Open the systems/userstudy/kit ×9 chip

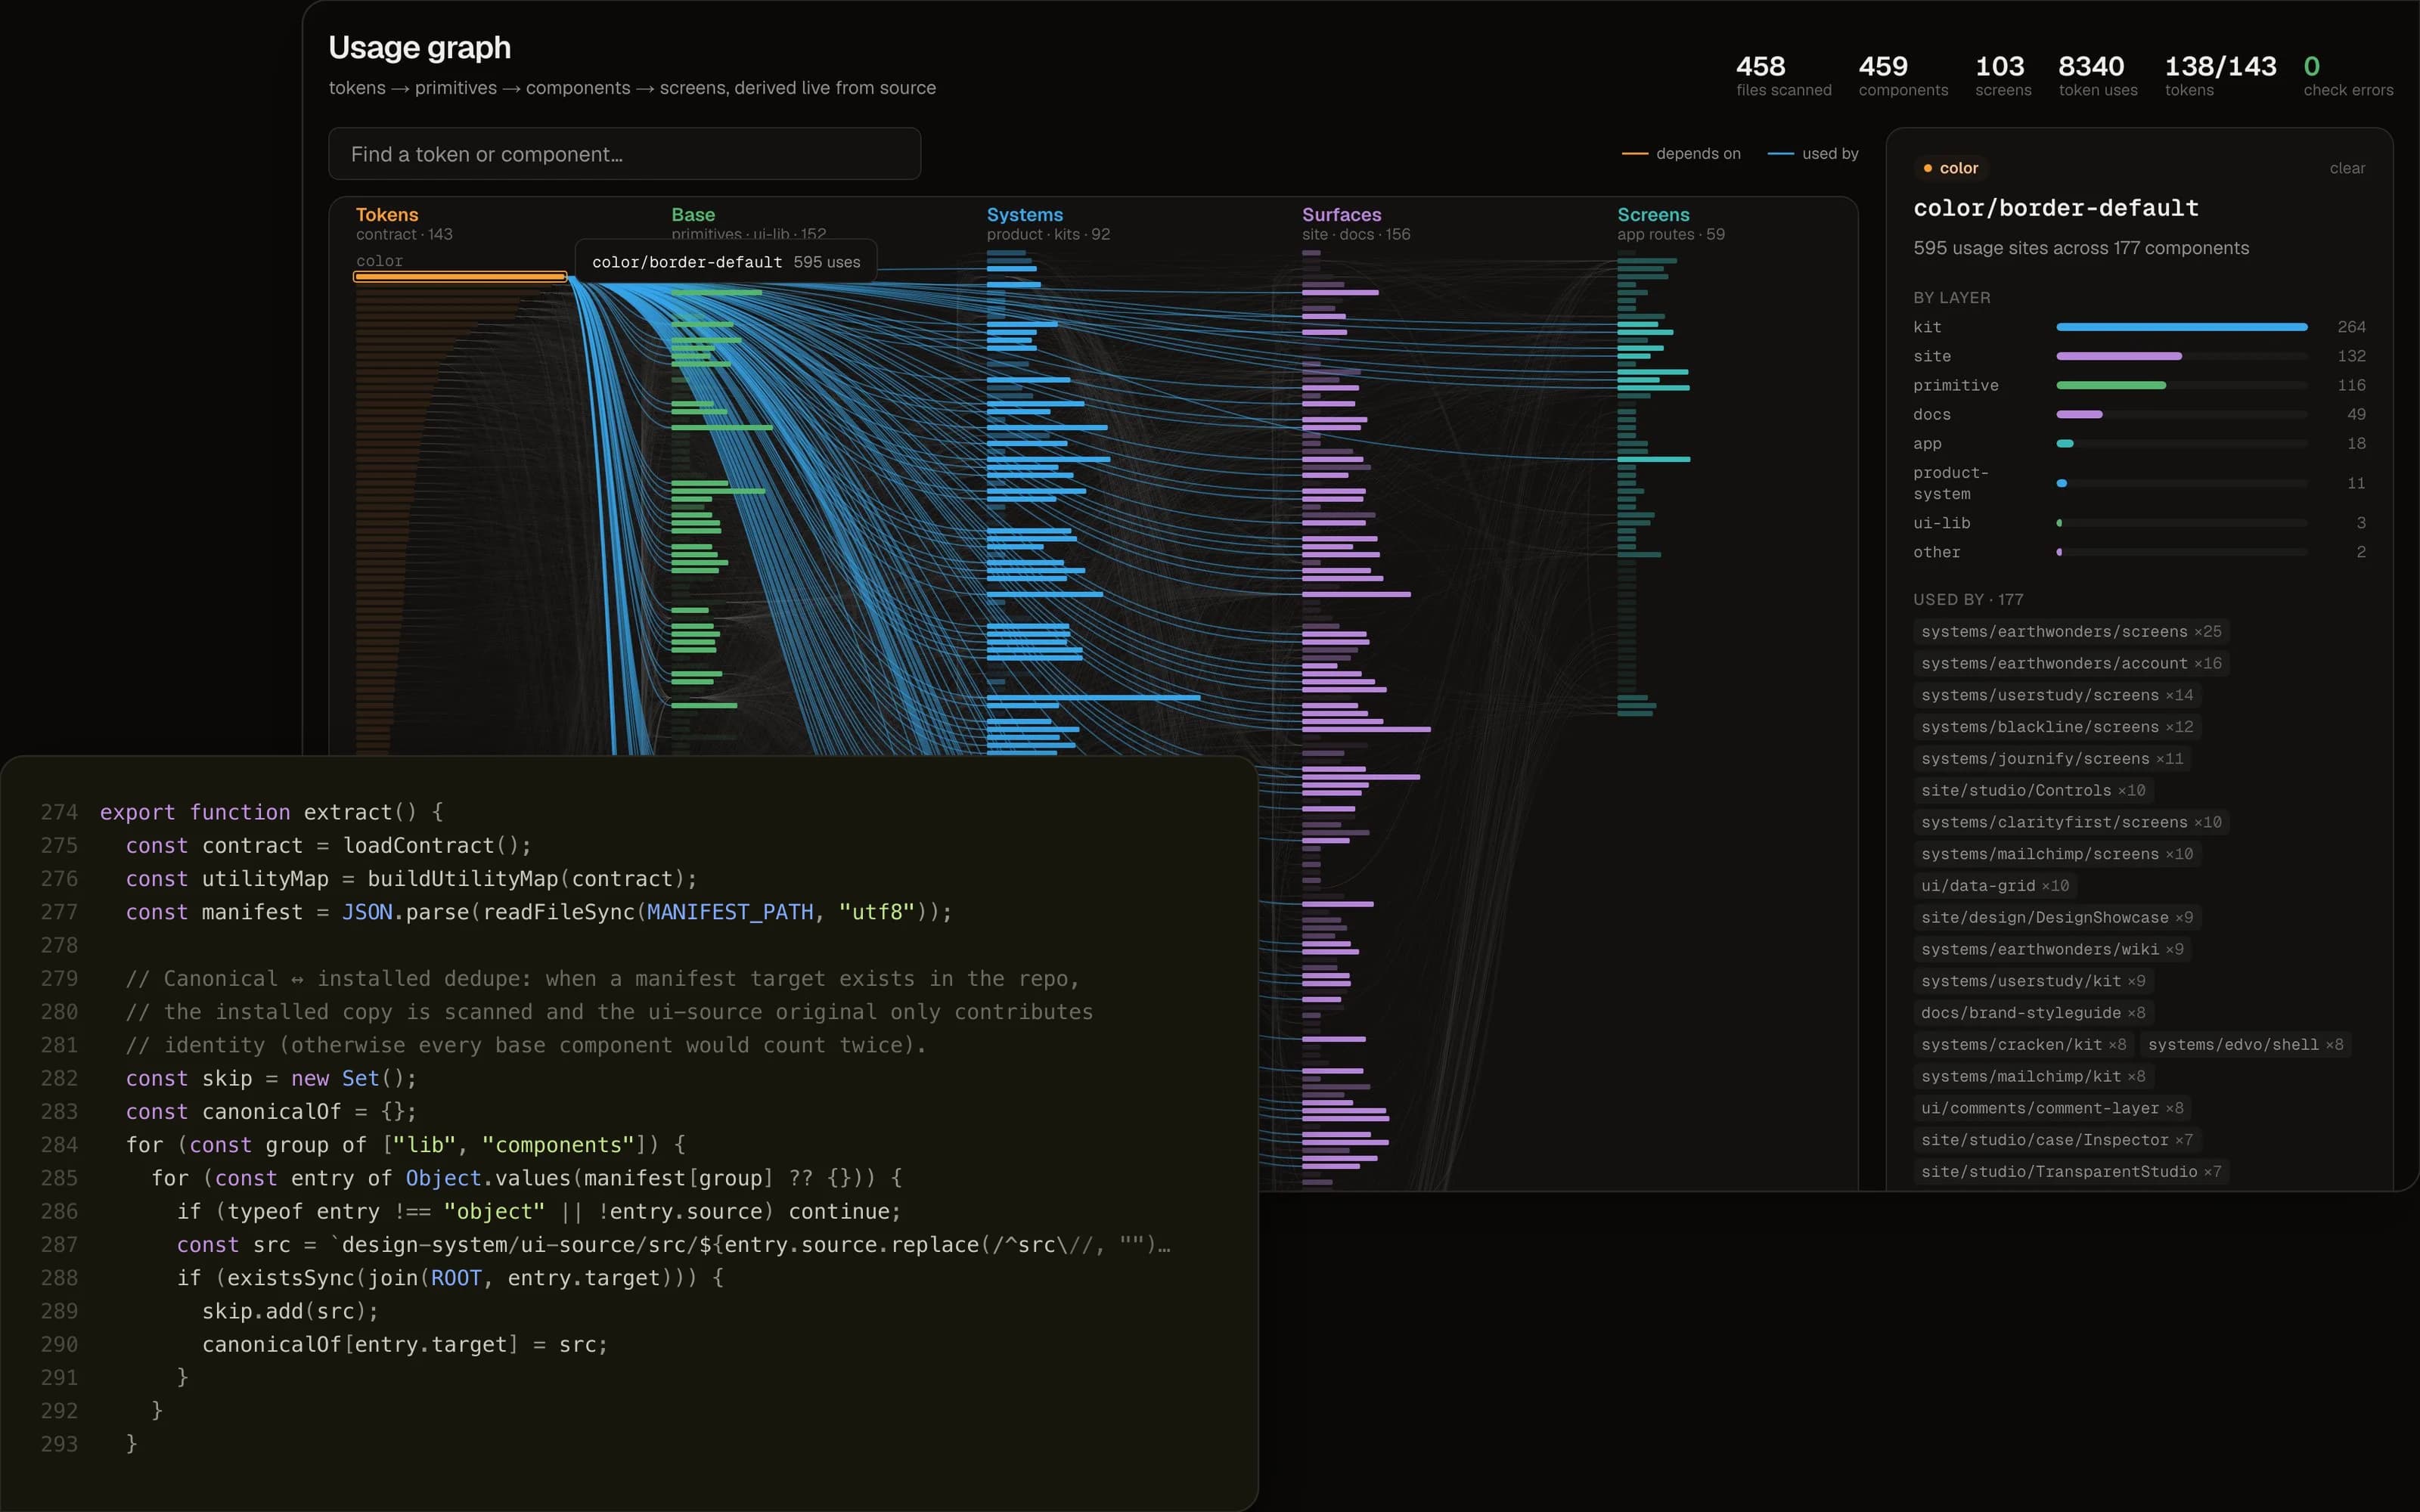point(2033,981)
